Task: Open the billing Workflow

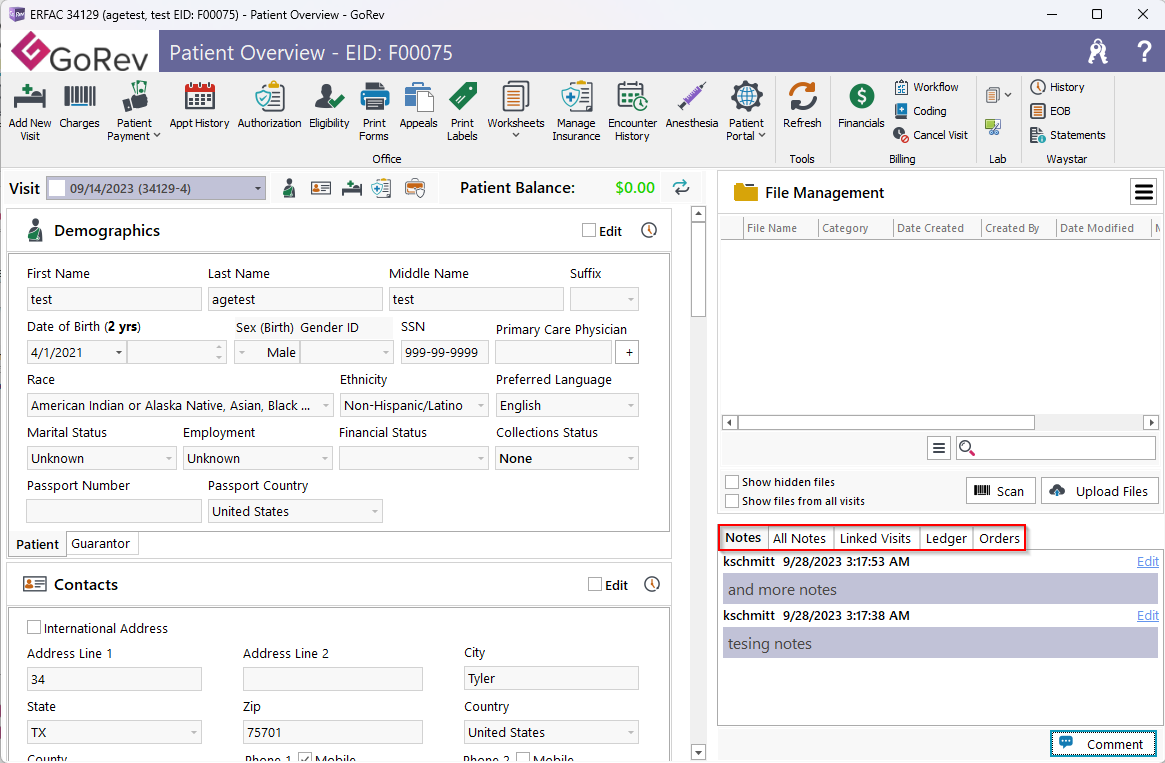Action: 927,87
